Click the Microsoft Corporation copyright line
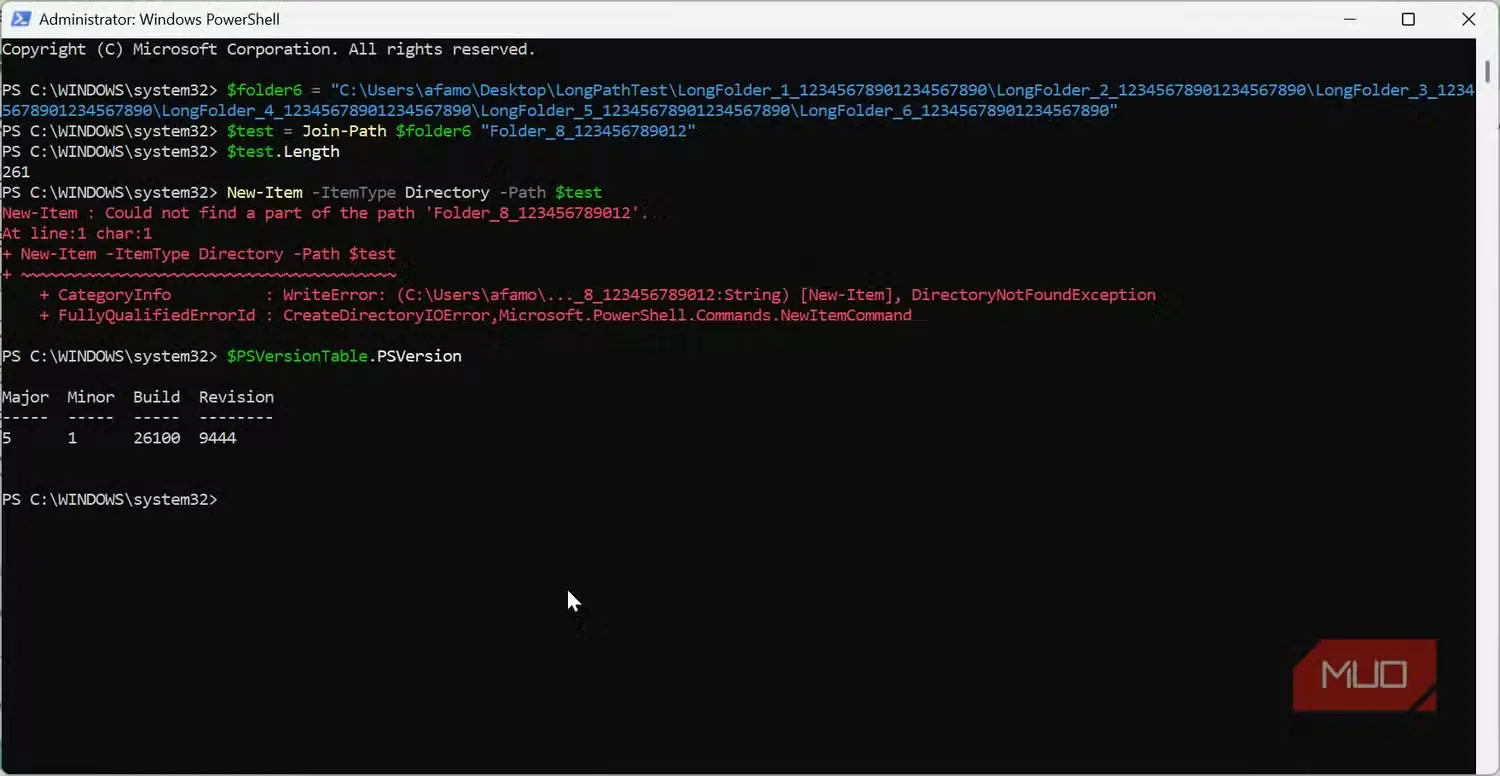 click(x=268, y=49)
